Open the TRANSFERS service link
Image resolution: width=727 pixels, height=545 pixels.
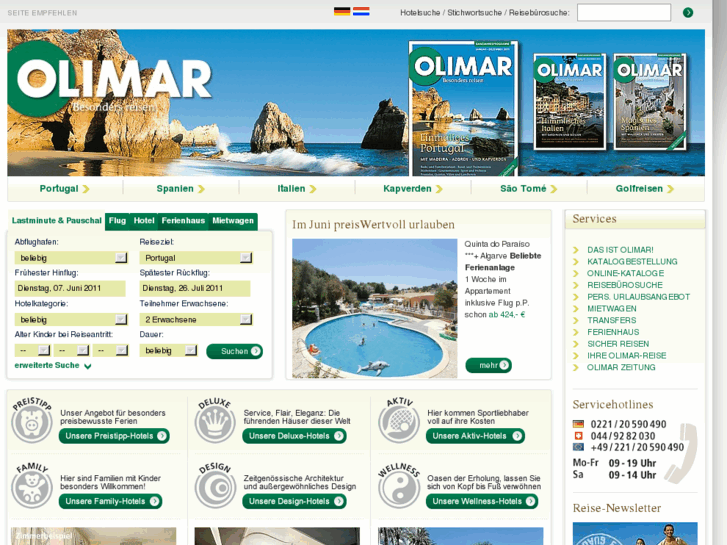click(612, 320)
